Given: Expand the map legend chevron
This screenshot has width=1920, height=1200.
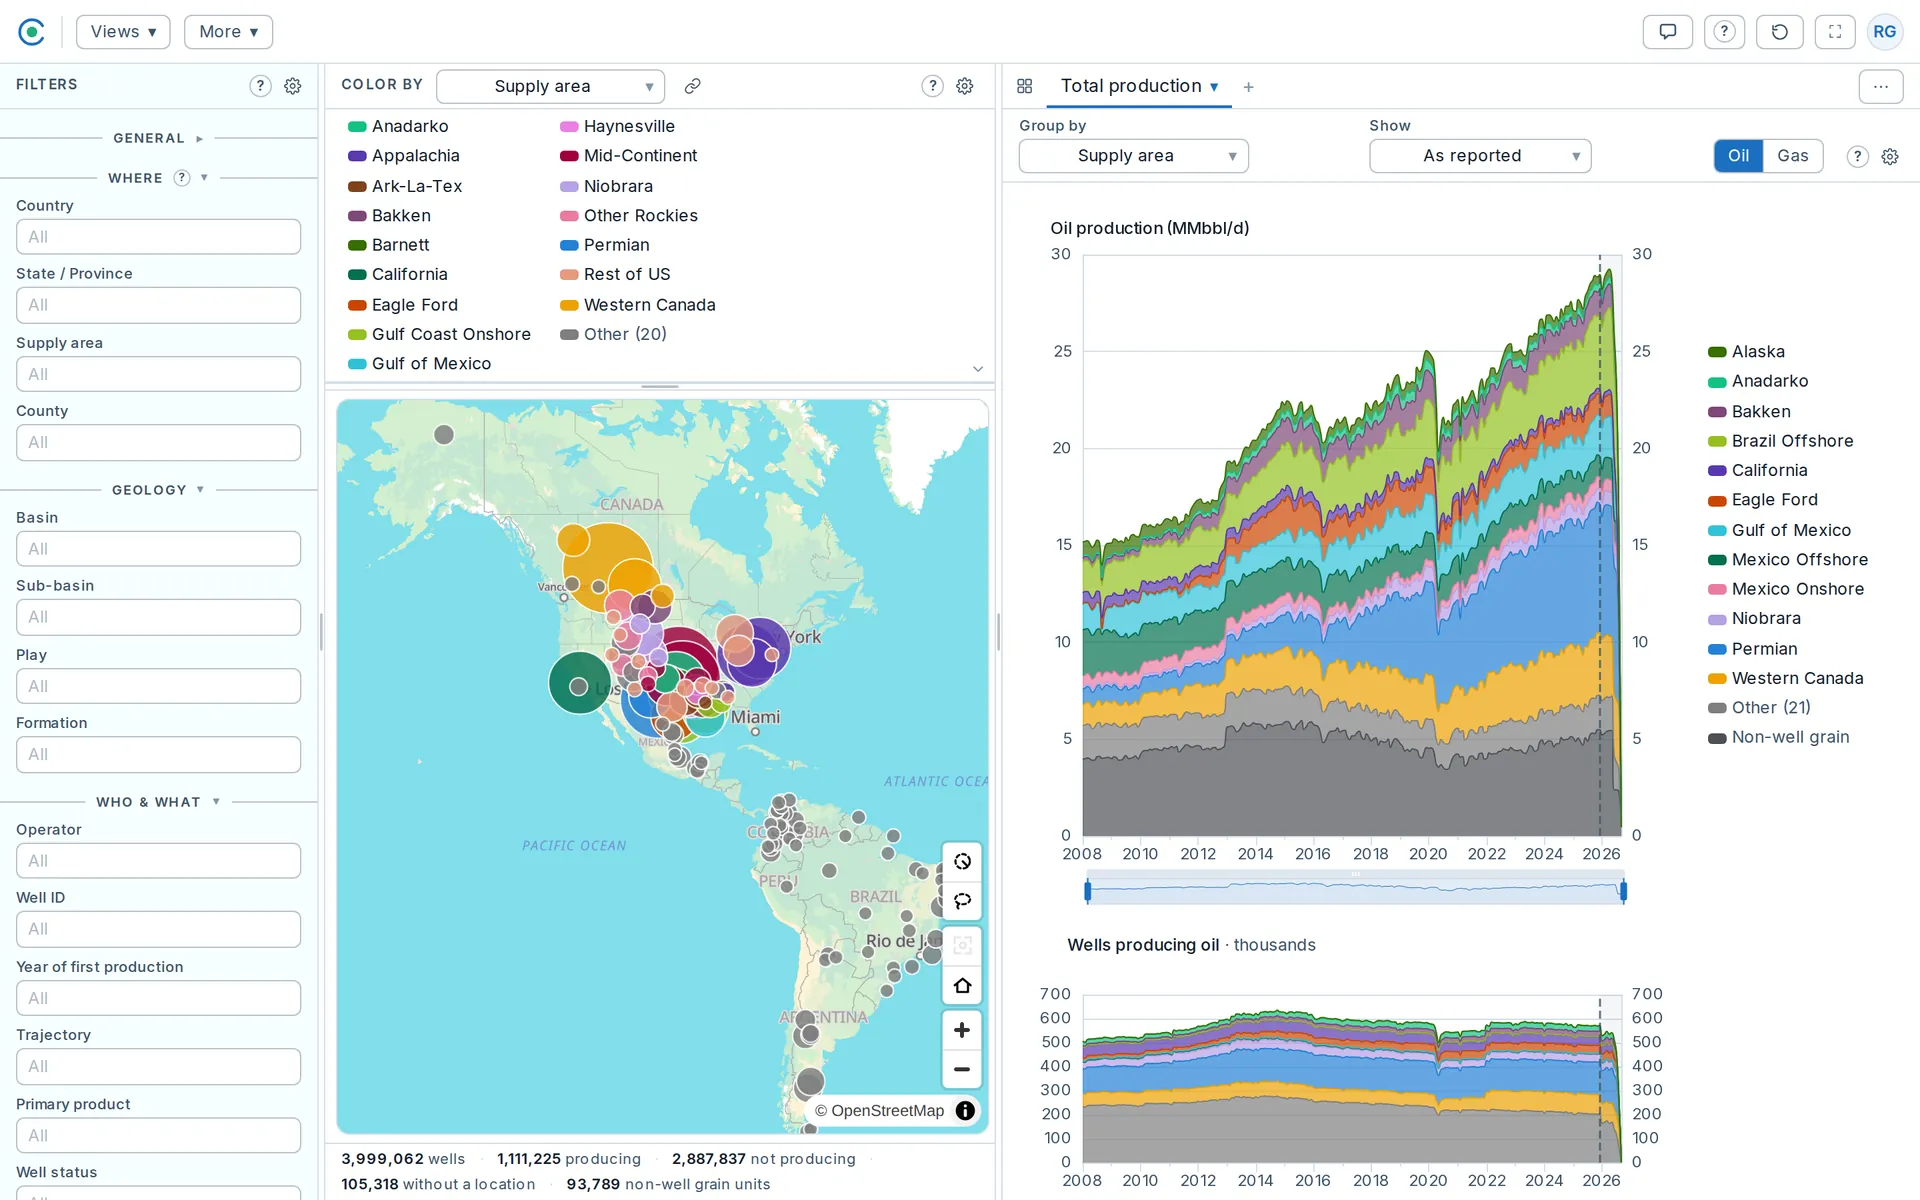Looking at the screenshot, I should coord(978,369).
